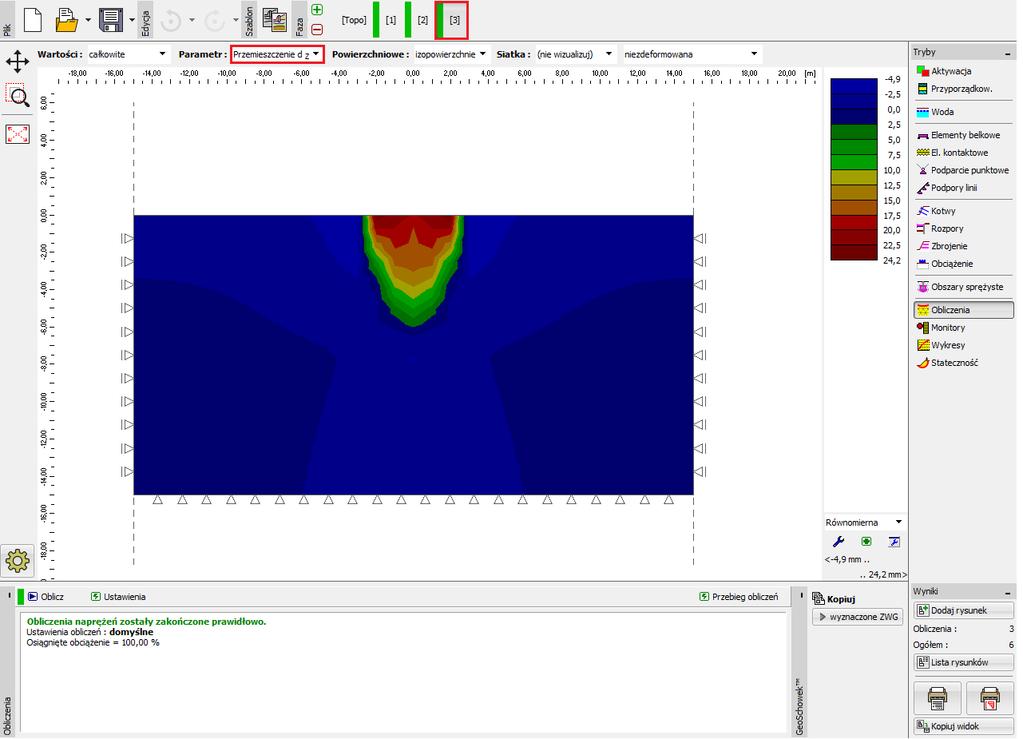Switch to phase tab [2]
This screenshot has width=1023, height=739.
coord(423,20)
